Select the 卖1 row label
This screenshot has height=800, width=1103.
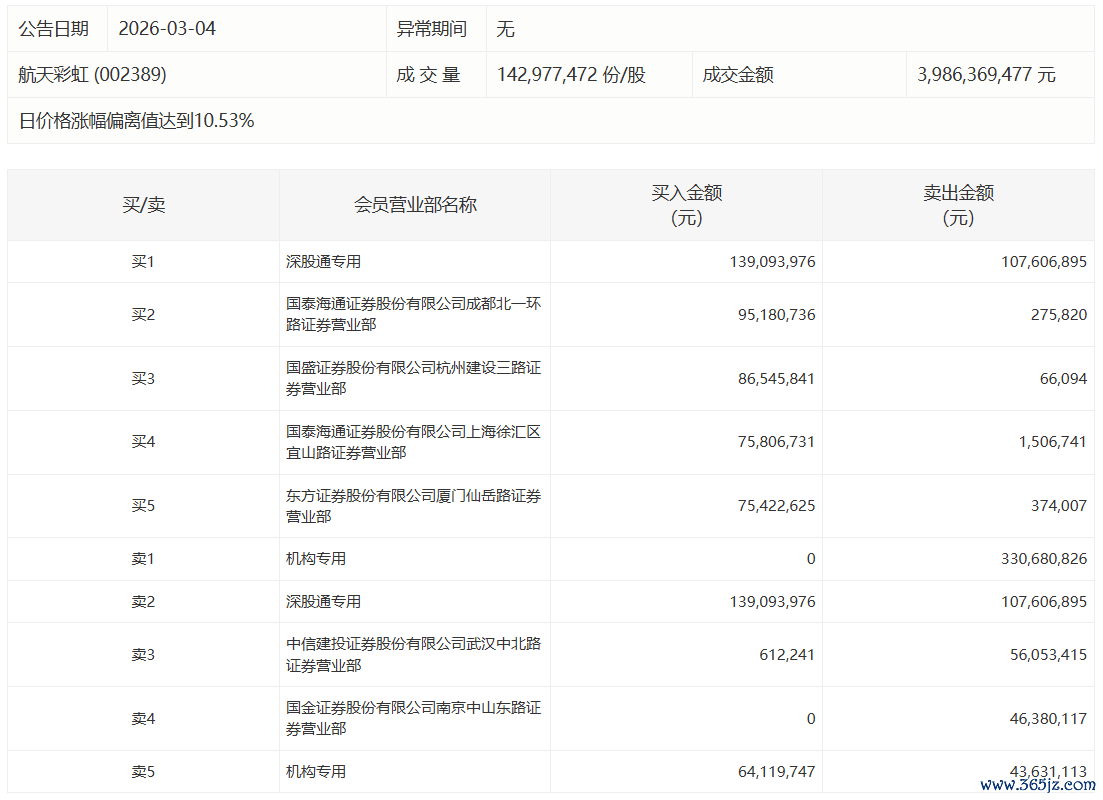(143, 559)
